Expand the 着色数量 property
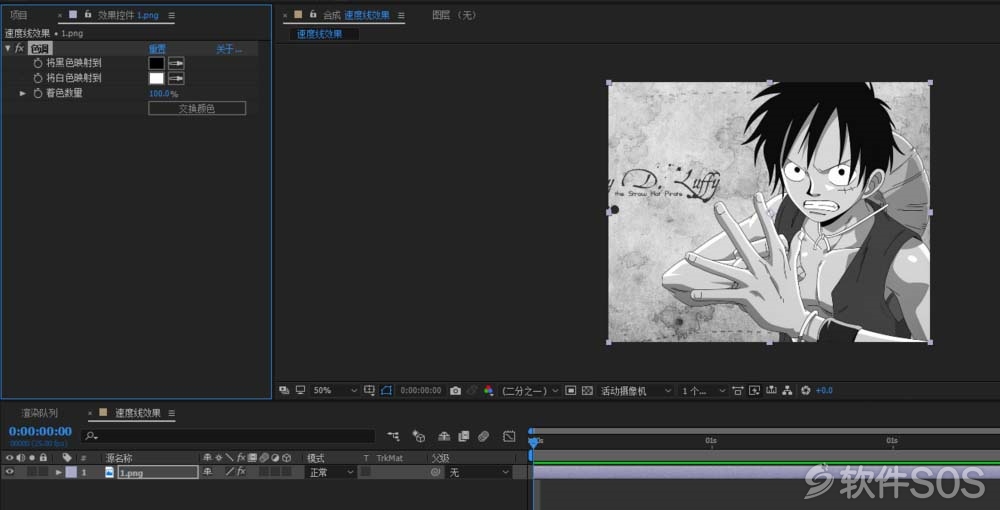1000x510 pixels. 23,93
